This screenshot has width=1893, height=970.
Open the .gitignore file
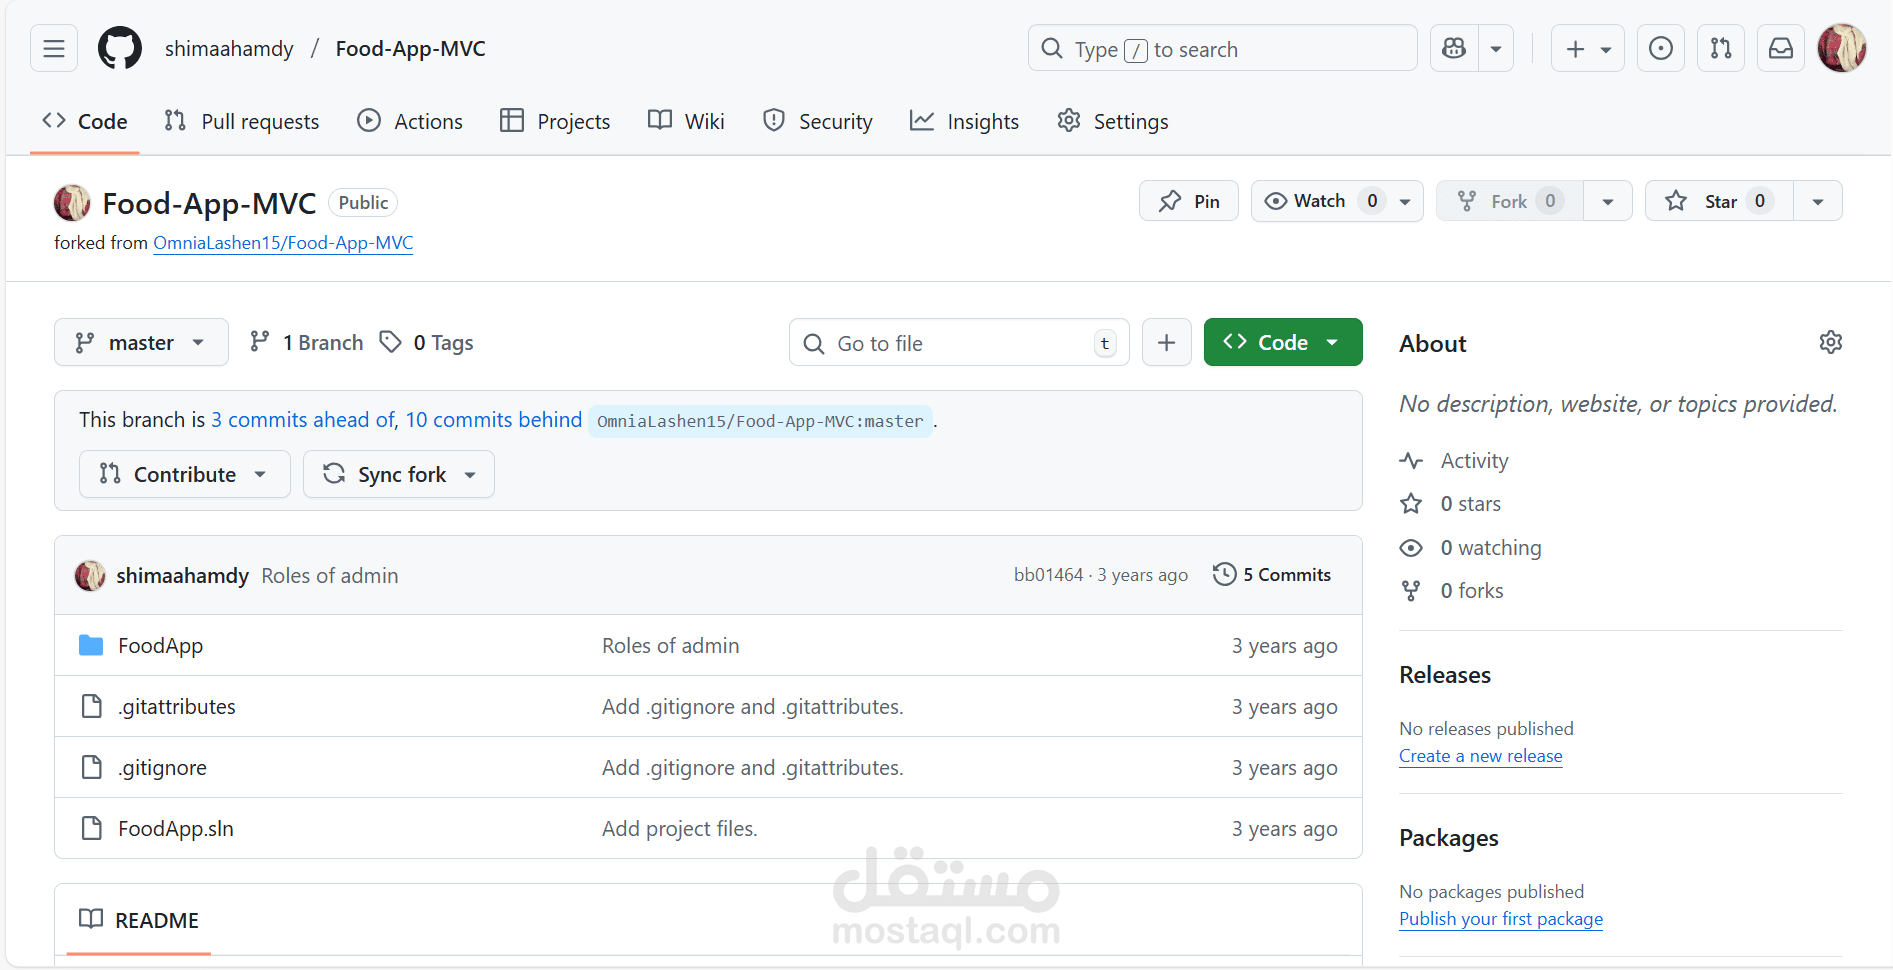[162, 768]
